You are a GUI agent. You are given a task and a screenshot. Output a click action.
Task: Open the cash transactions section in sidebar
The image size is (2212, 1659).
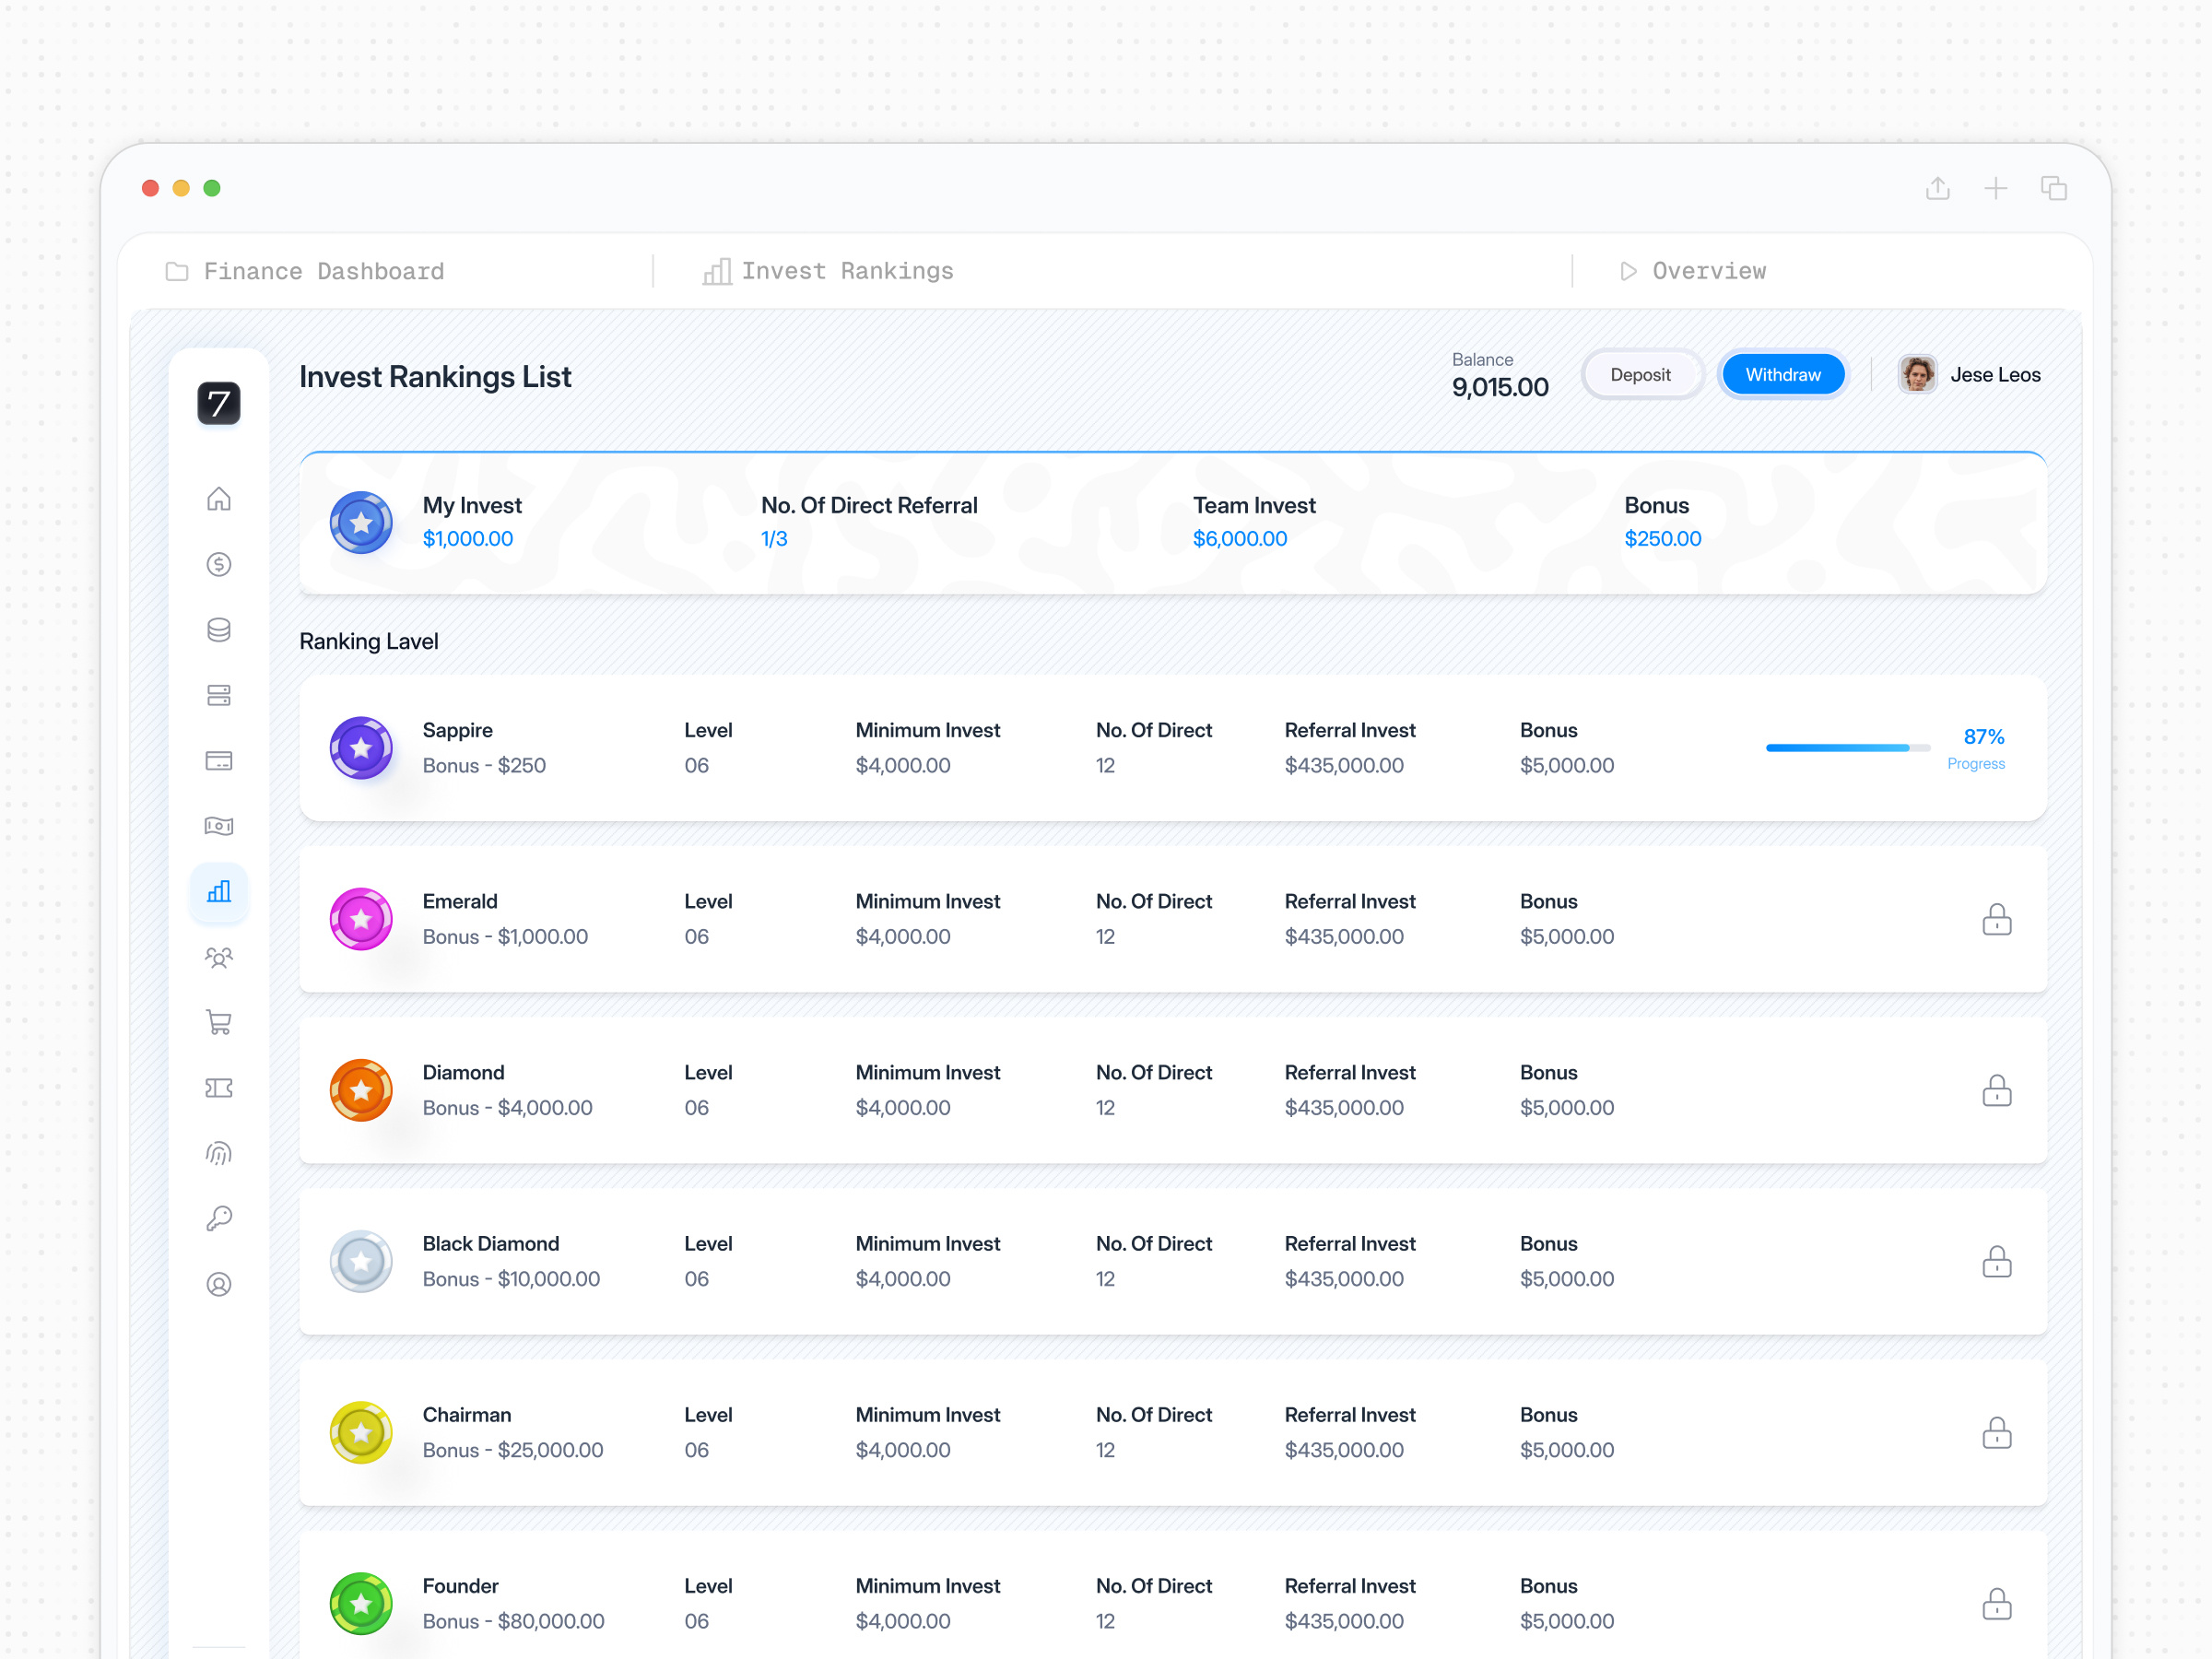(219, 825)
